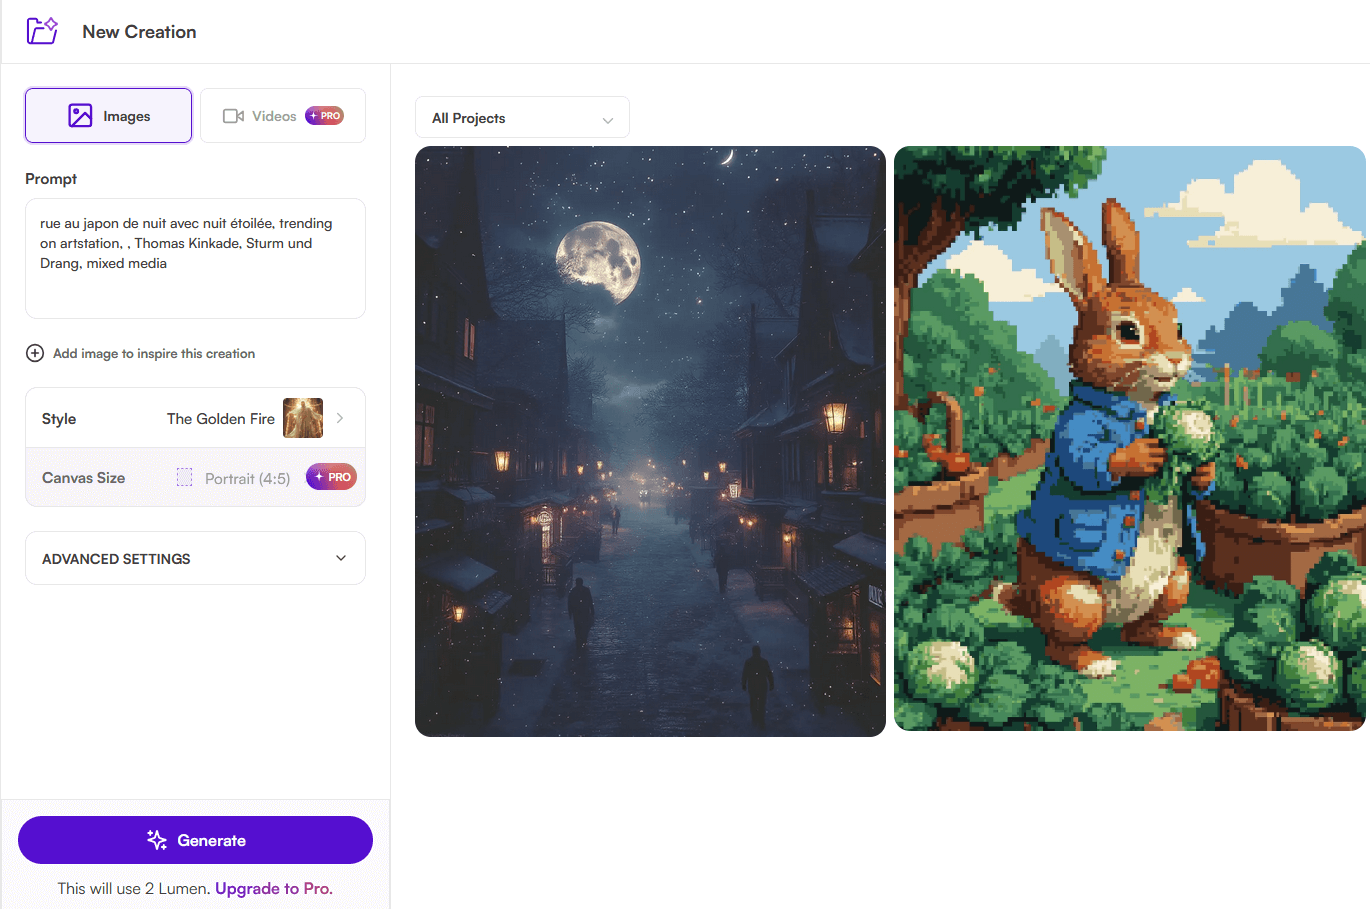This screenshot has height=909, width=1370.
Task: Click The Golden Fire style thumbnail
Action: pyautogui.click(x=303, y=418)
